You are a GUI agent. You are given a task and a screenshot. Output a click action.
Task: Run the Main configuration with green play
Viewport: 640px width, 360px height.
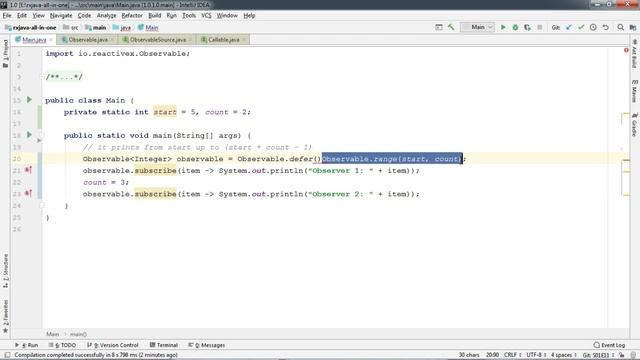[503, 27]
